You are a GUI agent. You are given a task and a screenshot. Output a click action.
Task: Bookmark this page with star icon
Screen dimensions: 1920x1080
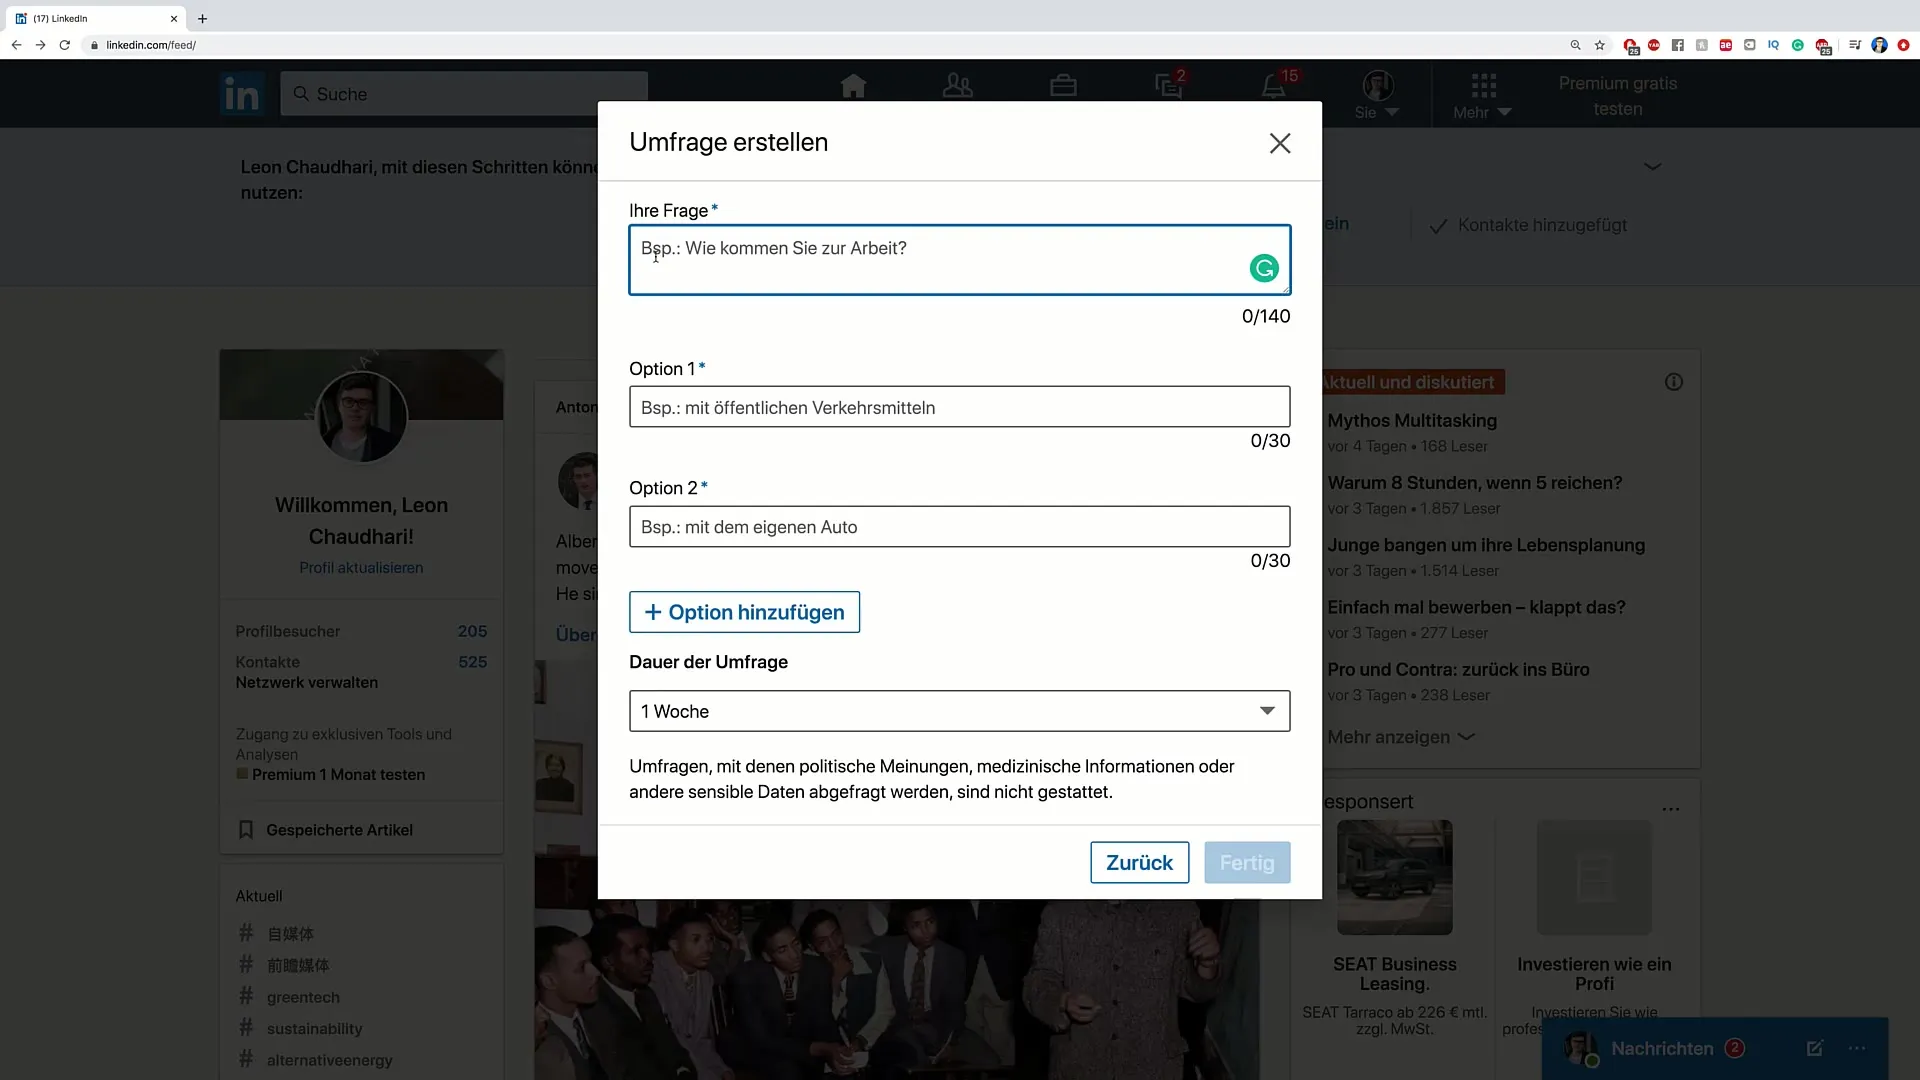pos(1600,45)
